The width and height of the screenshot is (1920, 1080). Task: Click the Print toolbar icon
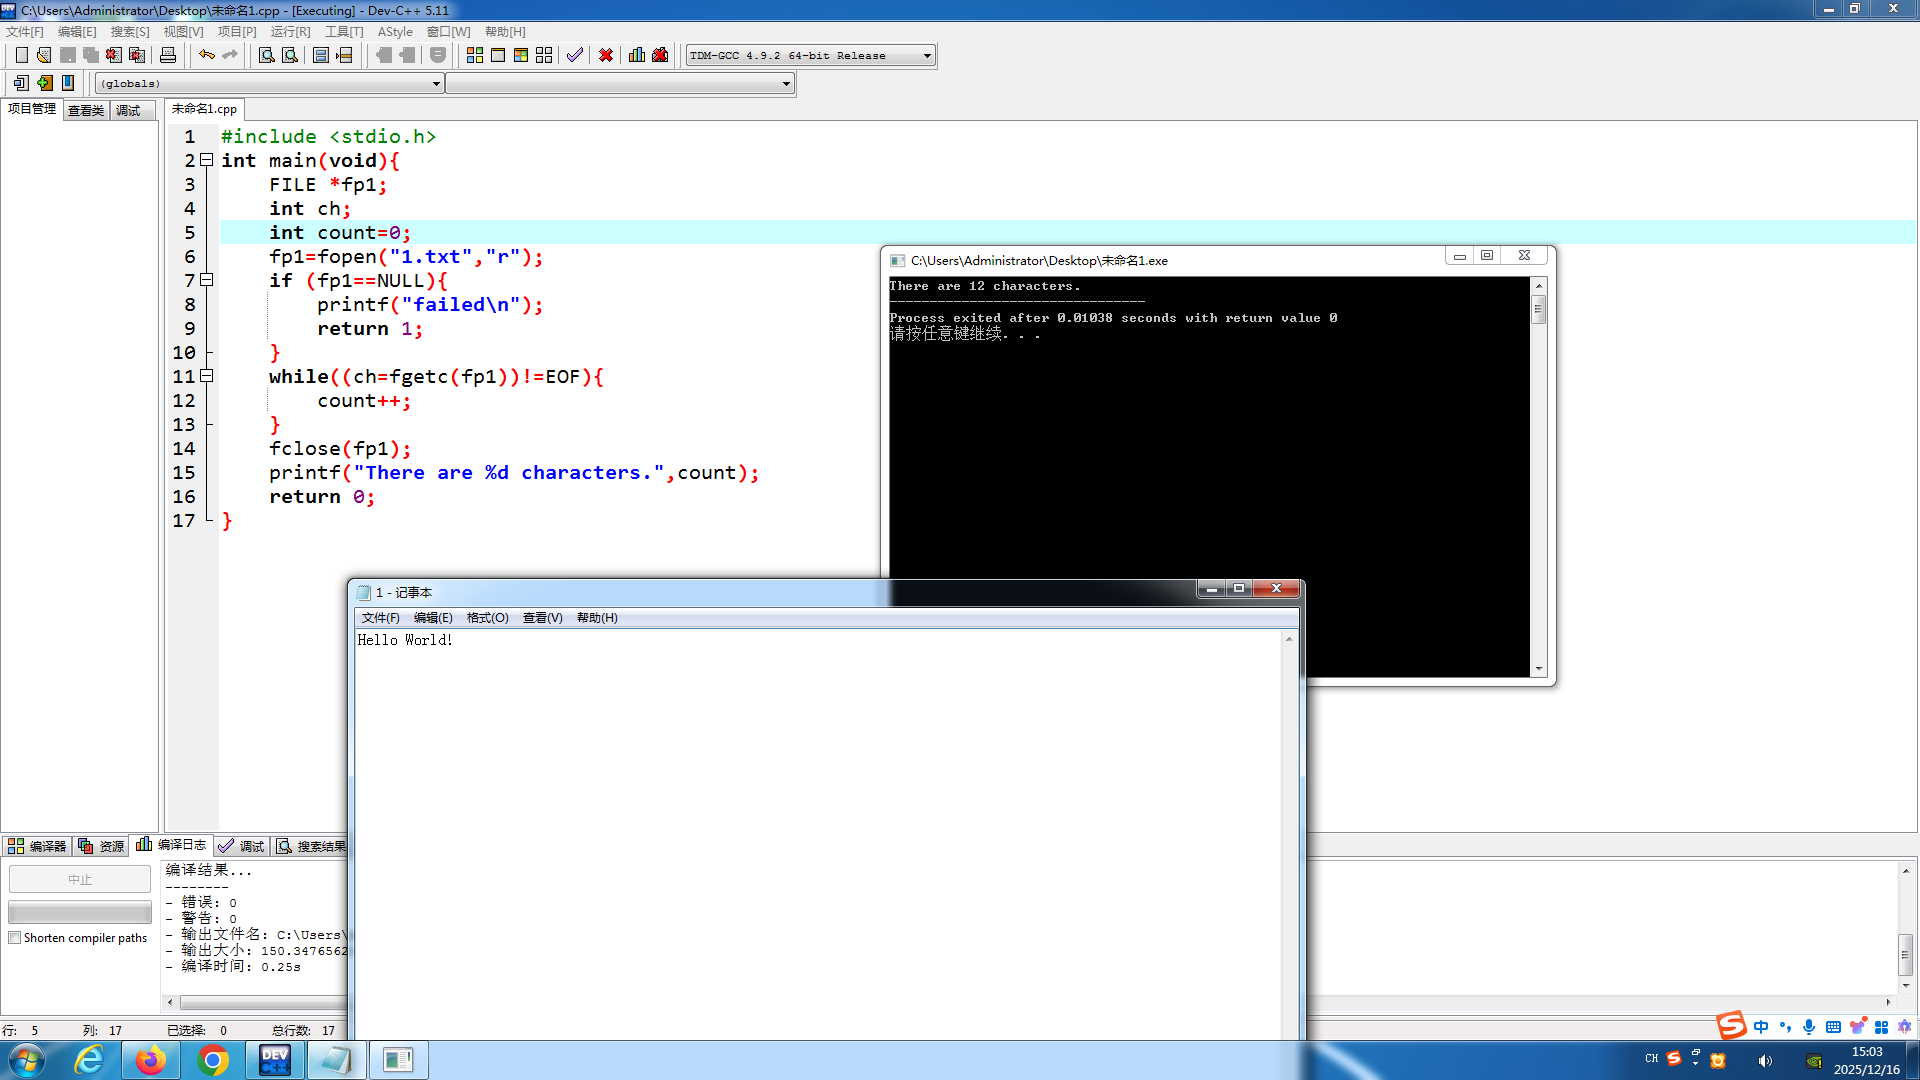(x=168, y=55)
